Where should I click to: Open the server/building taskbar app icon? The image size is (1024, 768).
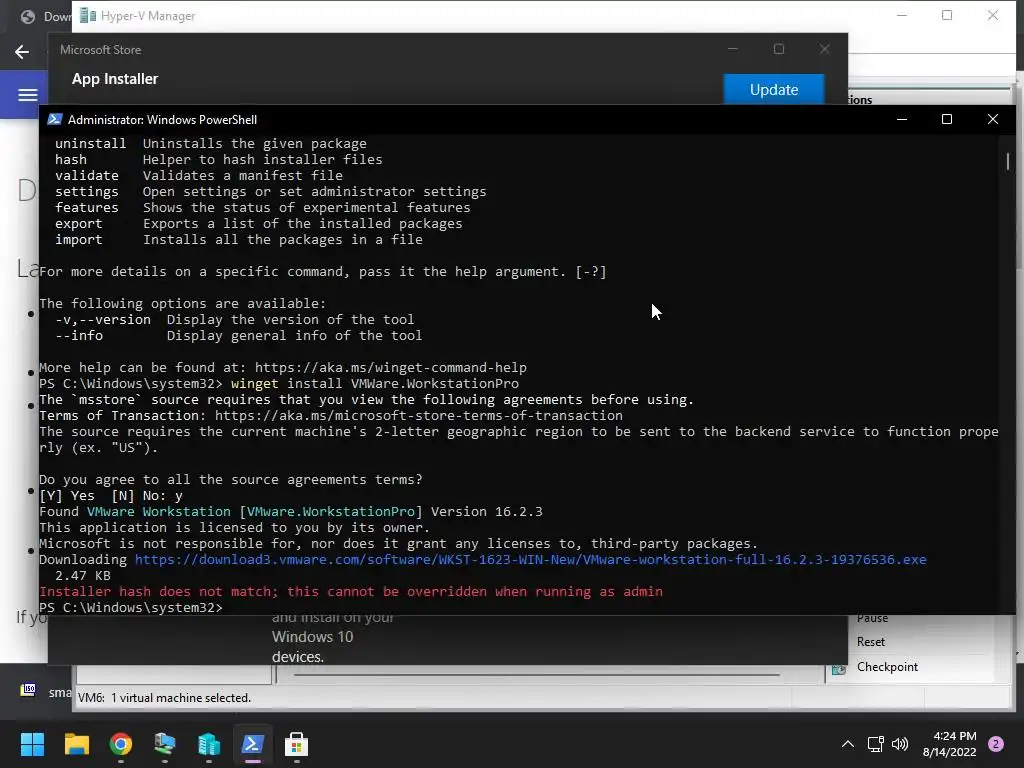coord(209,744)
